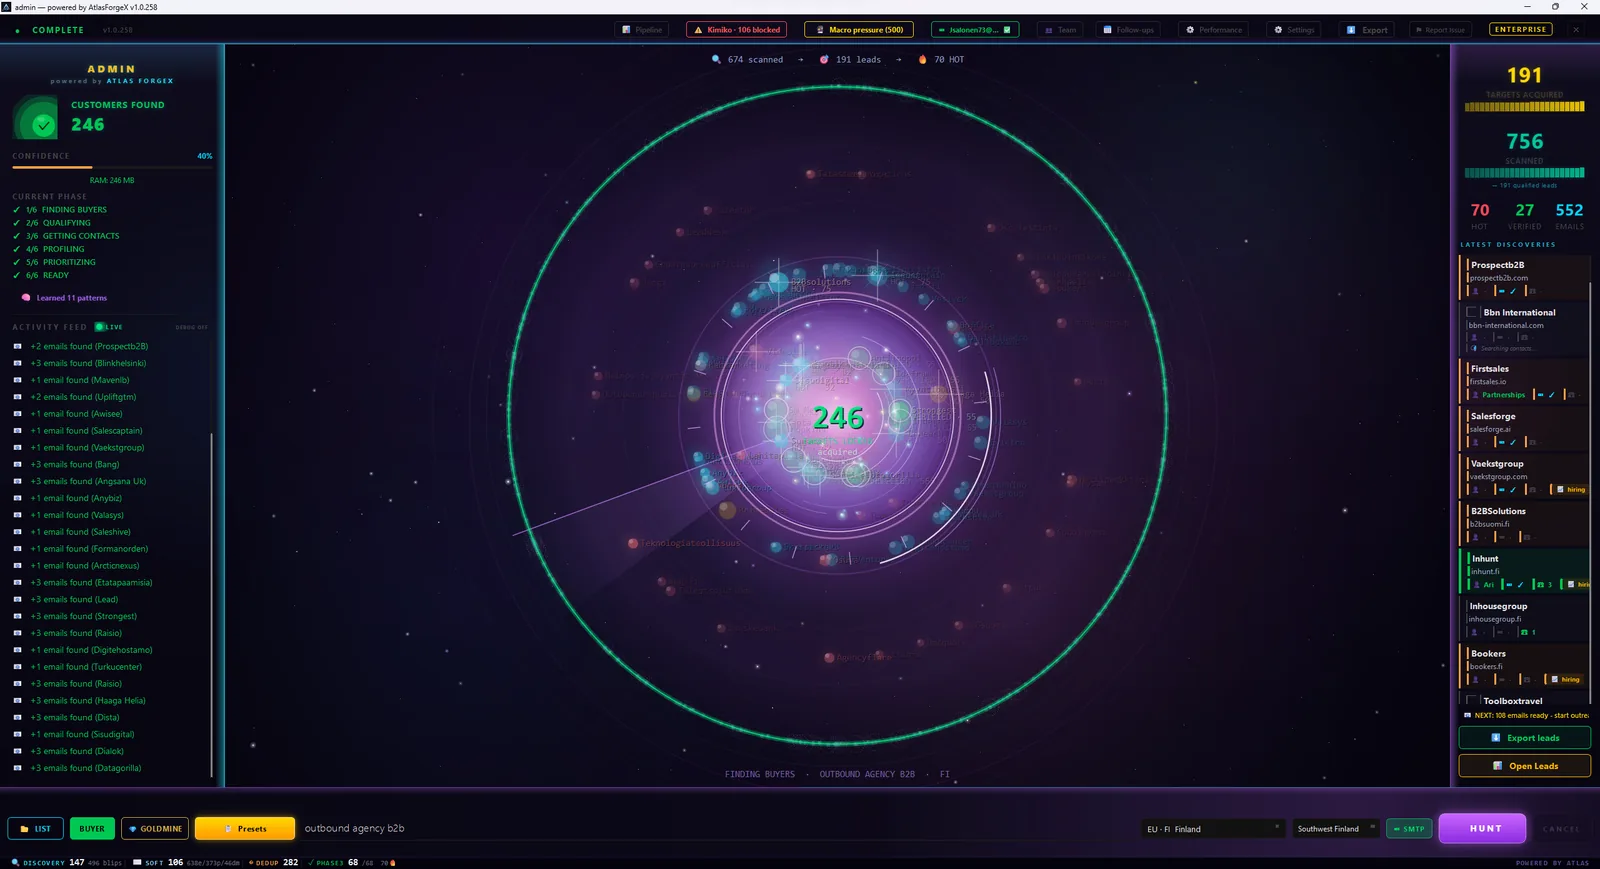Click the '1/6 FINDING BUYERS' phase
1600x869 pixels.
tap(66, 210)
